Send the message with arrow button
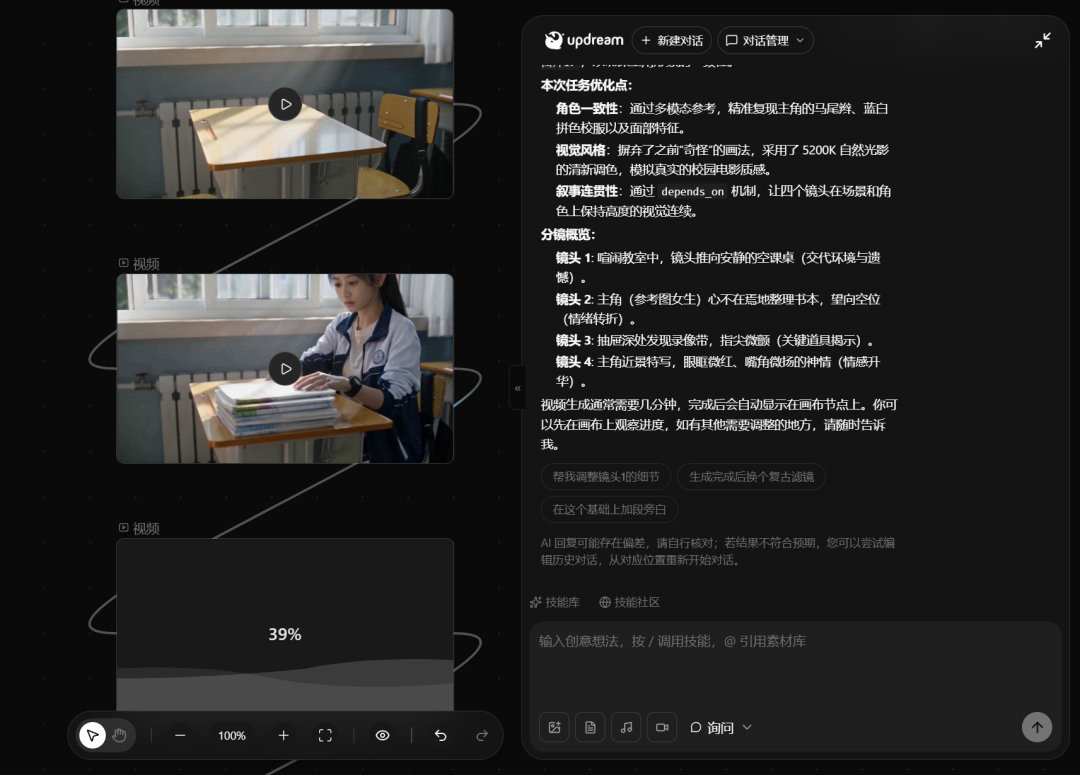1080x775 pixels. point(1037,727)
